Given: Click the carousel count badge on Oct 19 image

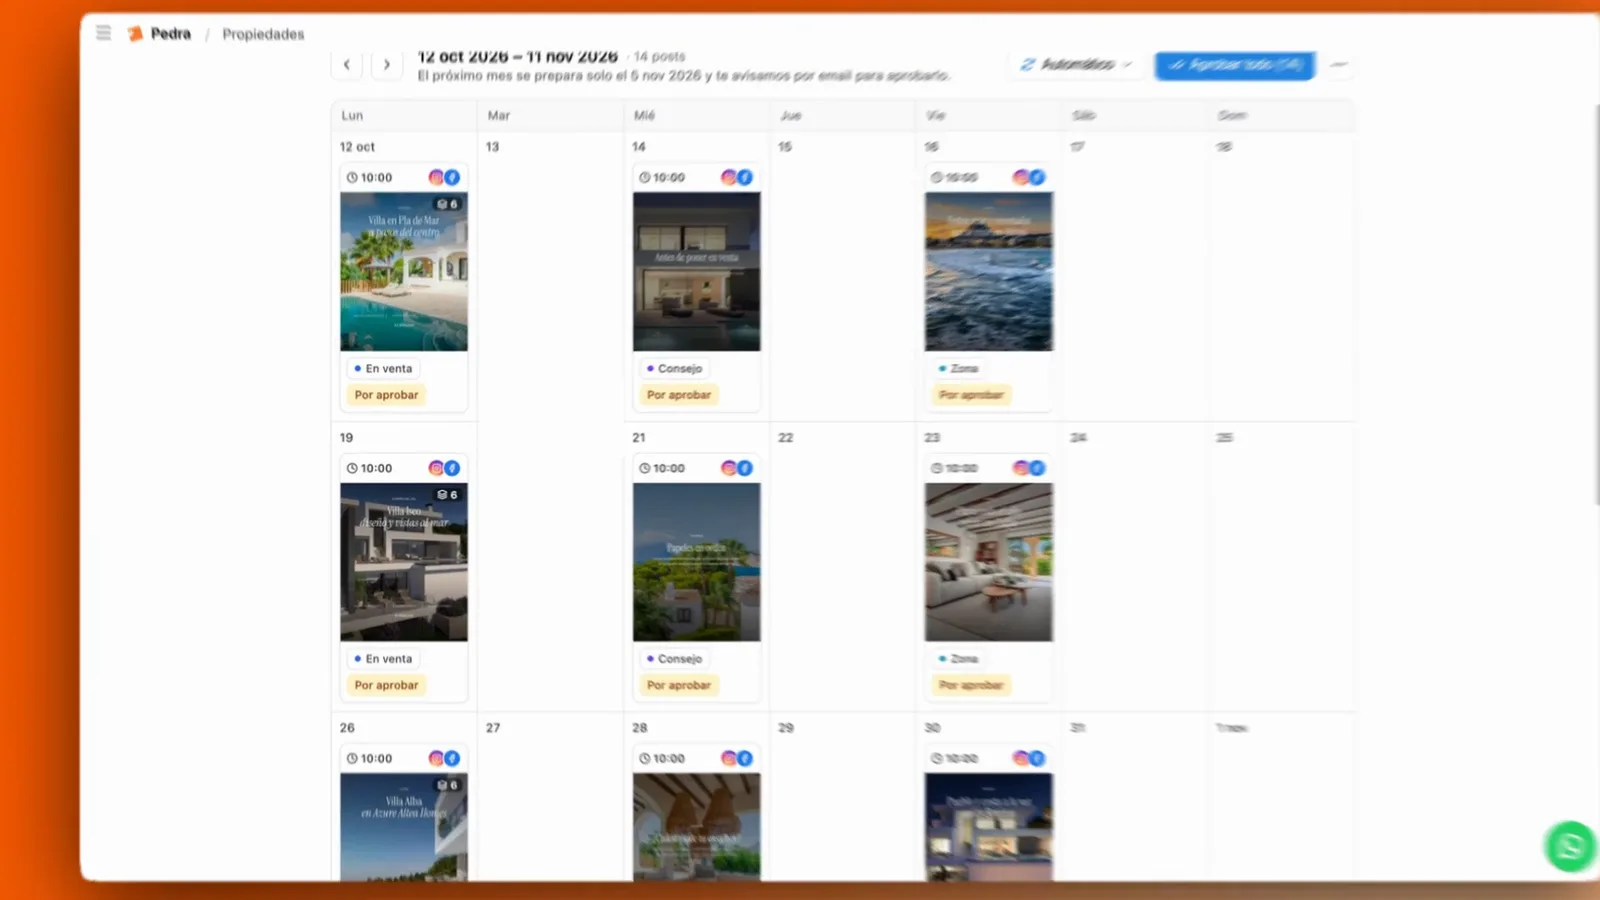Looking at the screenshot, I should pyautogui.click(x=447, y=495).
